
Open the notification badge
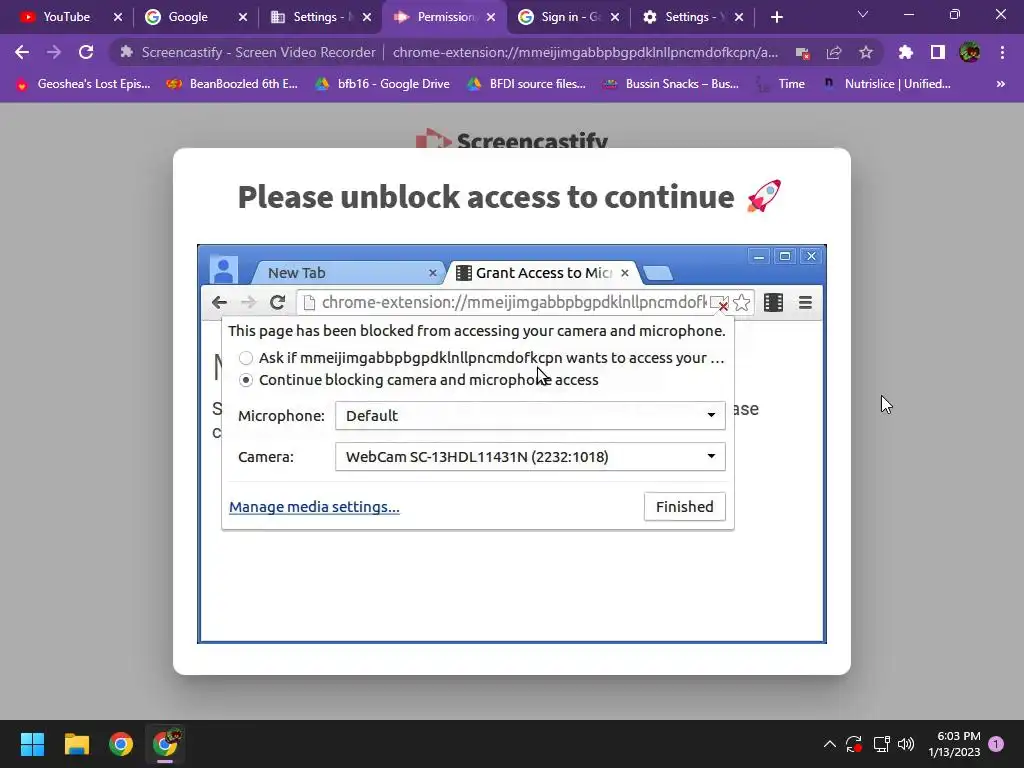pos(996,743)
